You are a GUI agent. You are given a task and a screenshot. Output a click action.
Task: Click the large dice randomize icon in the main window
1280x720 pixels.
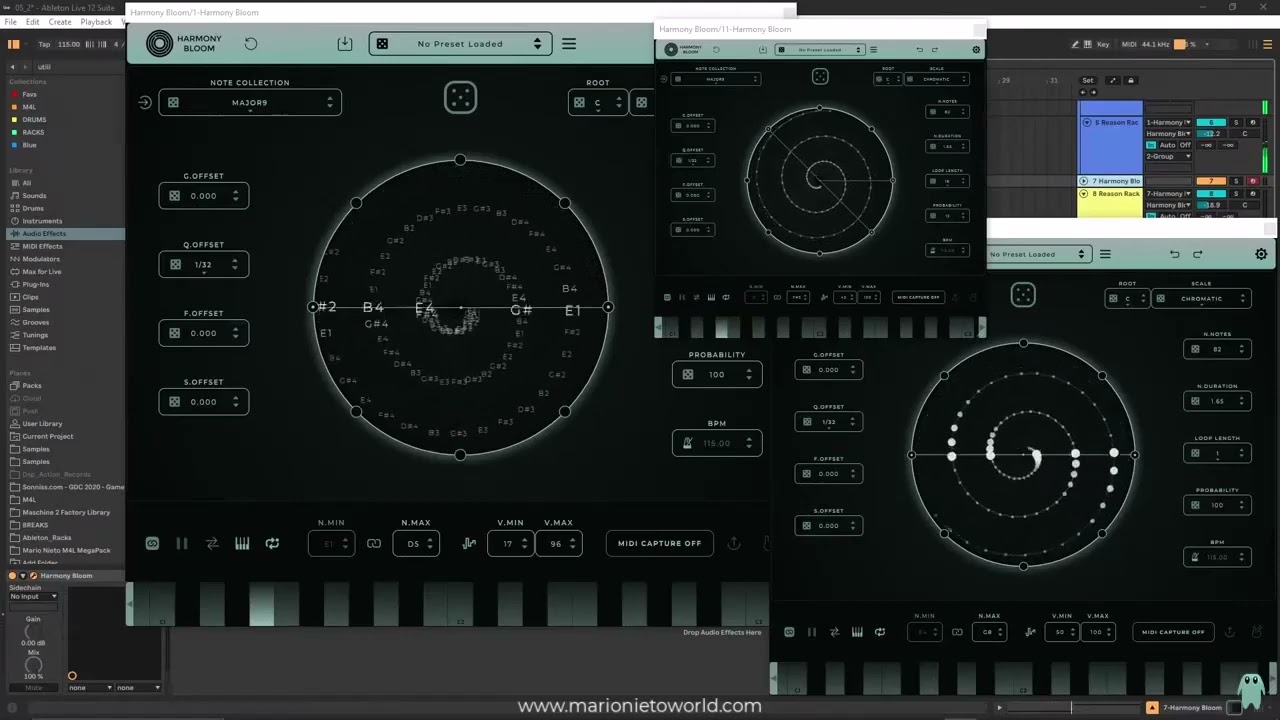tap(460, 98)
